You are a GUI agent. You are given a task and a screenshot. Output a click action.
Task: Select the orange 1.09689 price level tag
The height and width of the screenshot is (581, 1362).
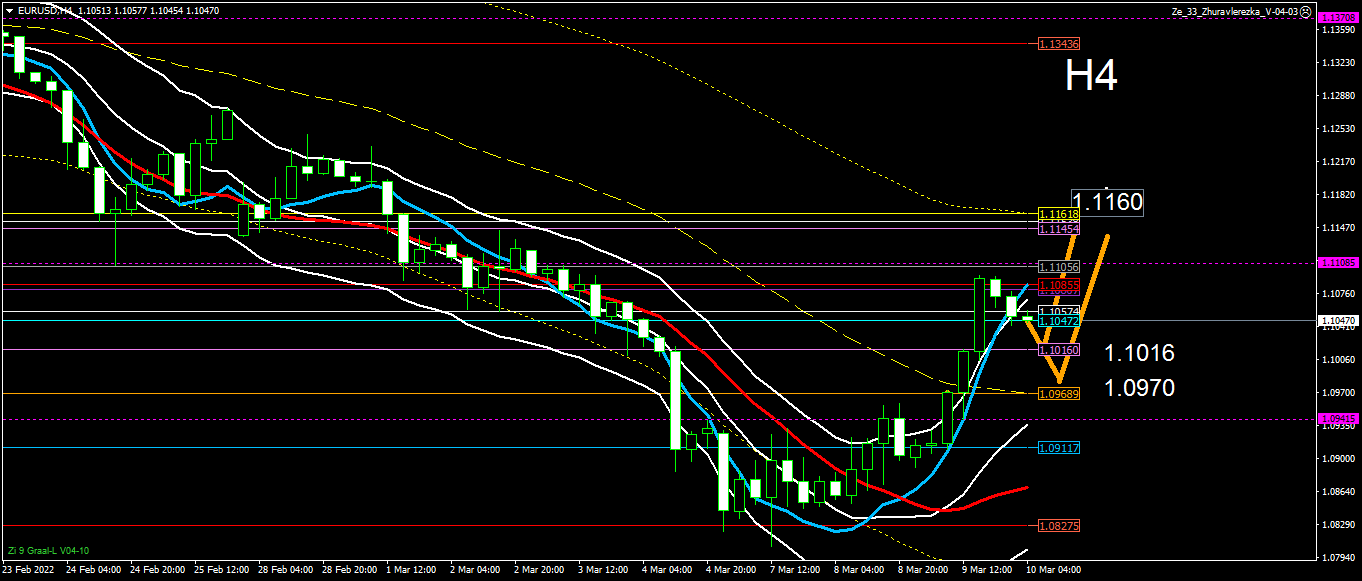pos(1058,394)
